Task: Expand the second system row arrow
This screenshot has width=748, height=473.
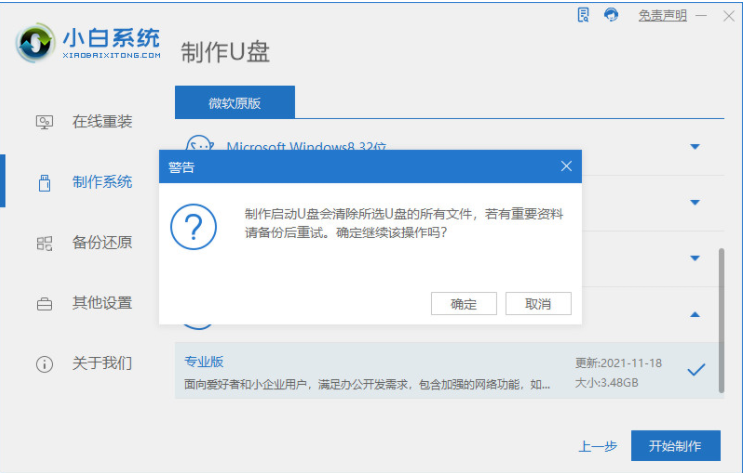Action: (695, 202)
